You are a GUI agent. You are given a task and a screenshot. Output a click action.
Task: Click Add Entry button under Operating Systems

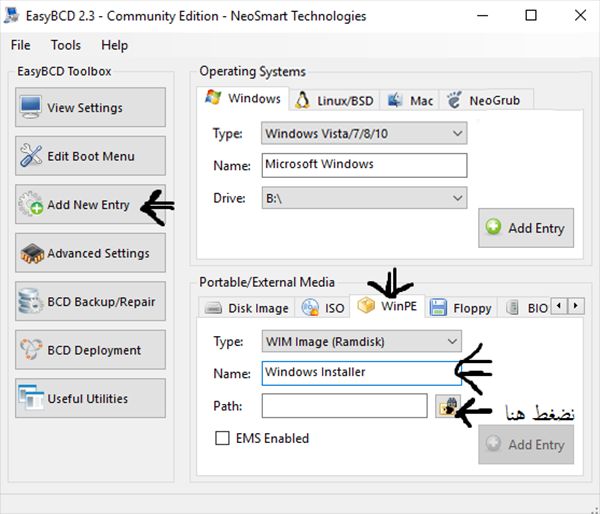tap(525, 228)
